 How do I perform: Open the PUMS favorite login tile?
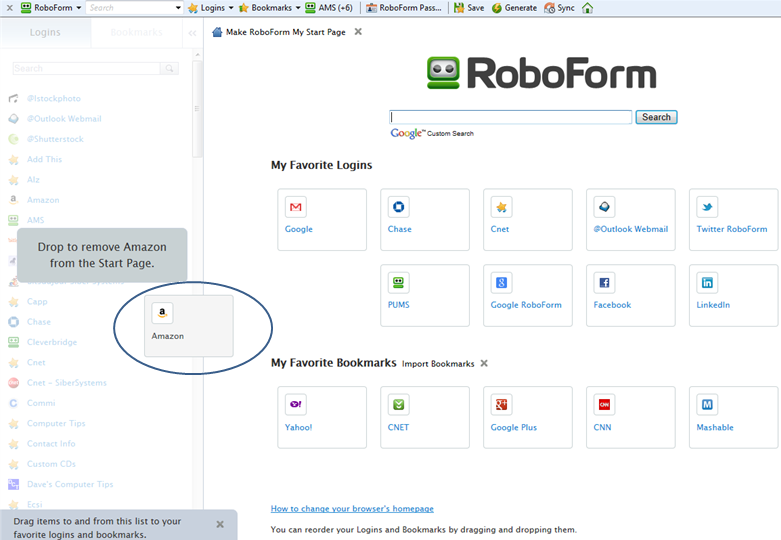pyautogui.click(x=425, y=295)
